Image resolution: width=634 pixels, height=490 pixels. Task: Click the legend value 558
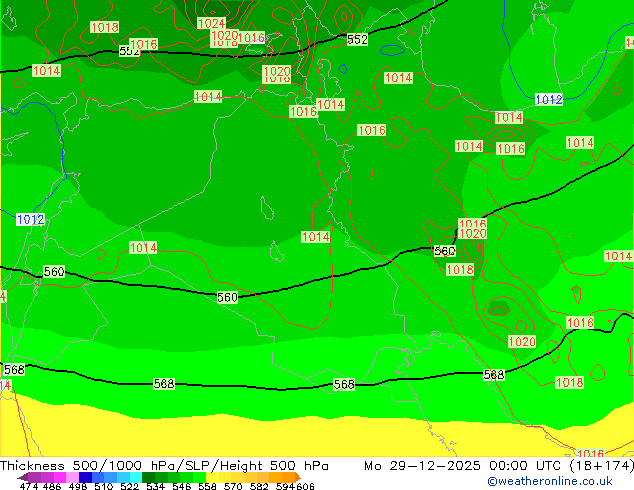tap(207, 486)
